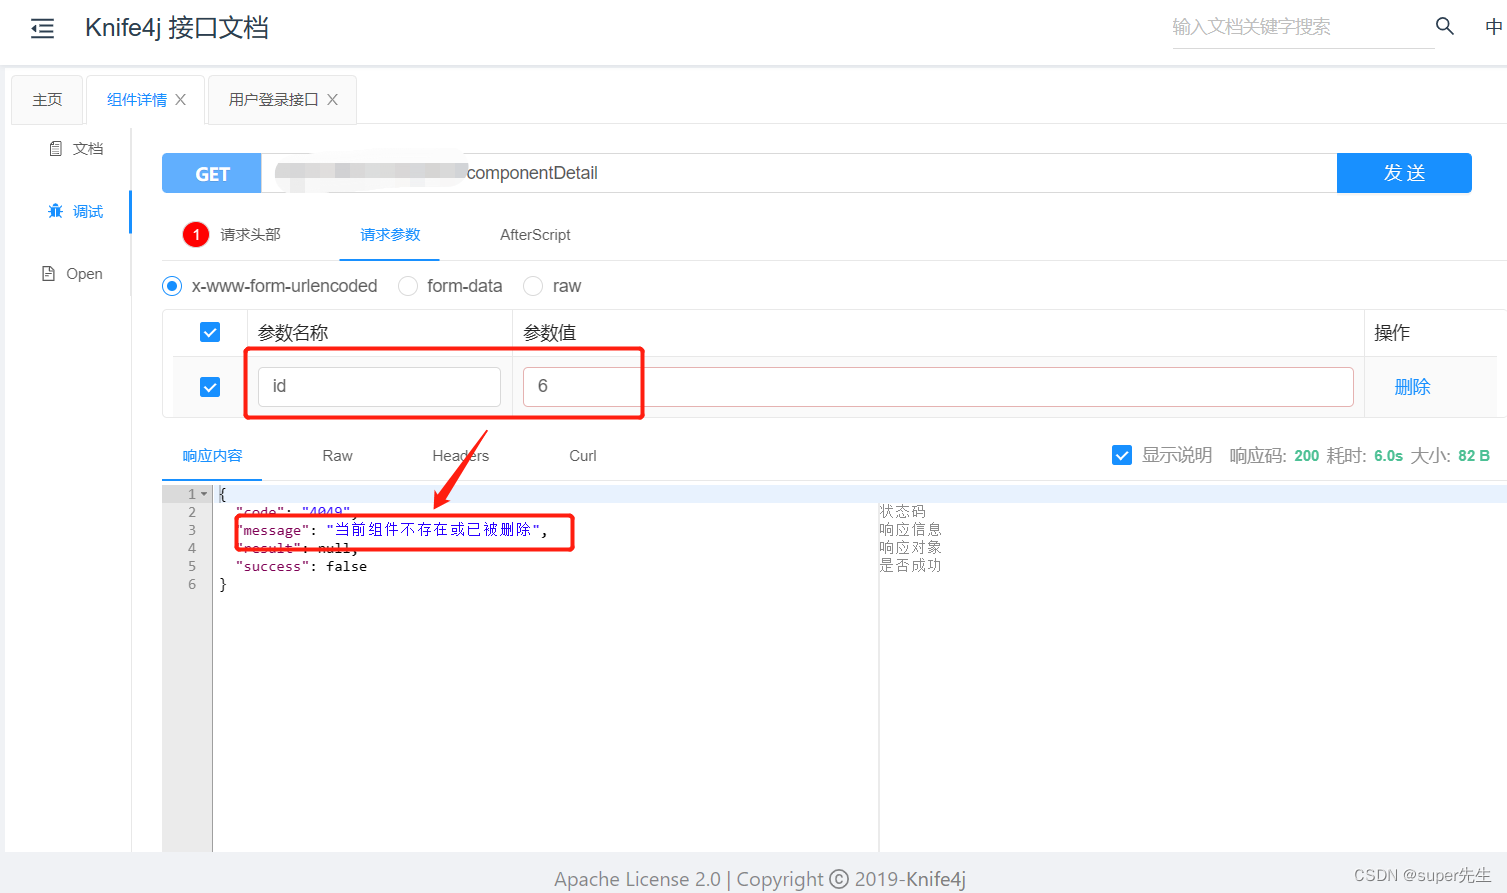Switch language via the 中 icon
1507x893 pixels.
(x=1493, y=27)
